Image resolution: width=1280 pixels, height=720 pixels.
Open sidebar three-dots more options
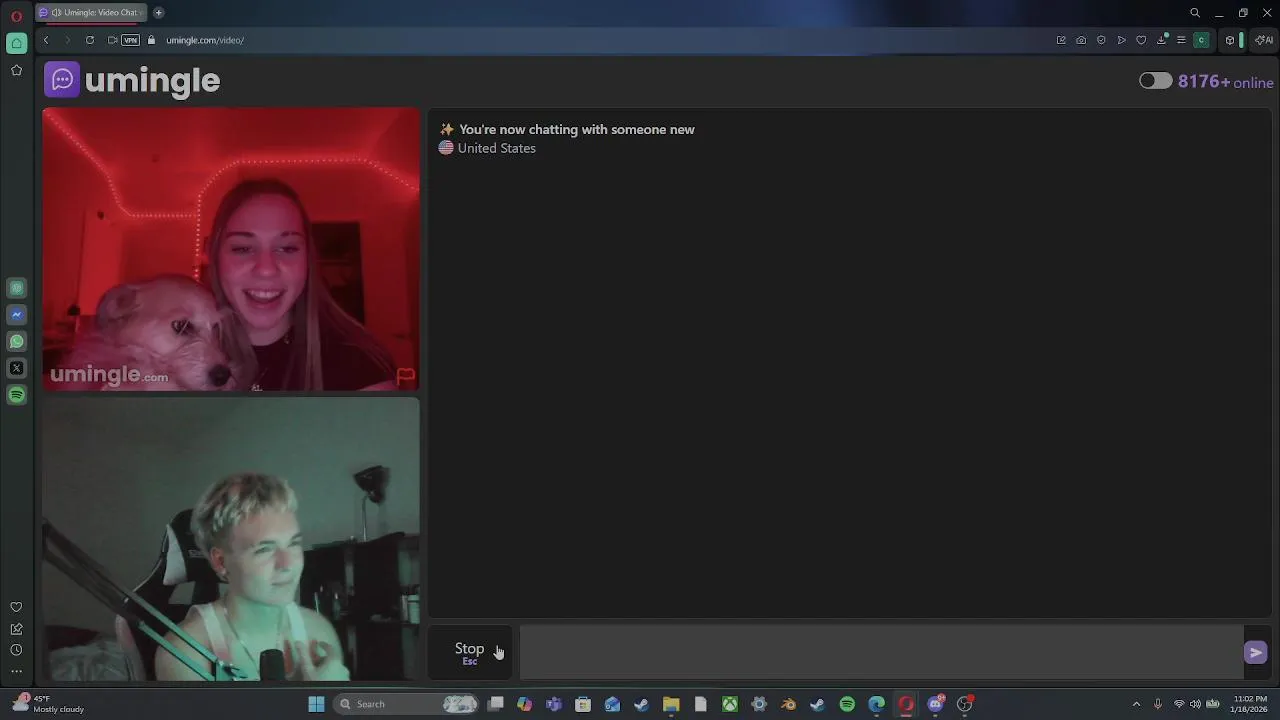[x=16, y=671]
